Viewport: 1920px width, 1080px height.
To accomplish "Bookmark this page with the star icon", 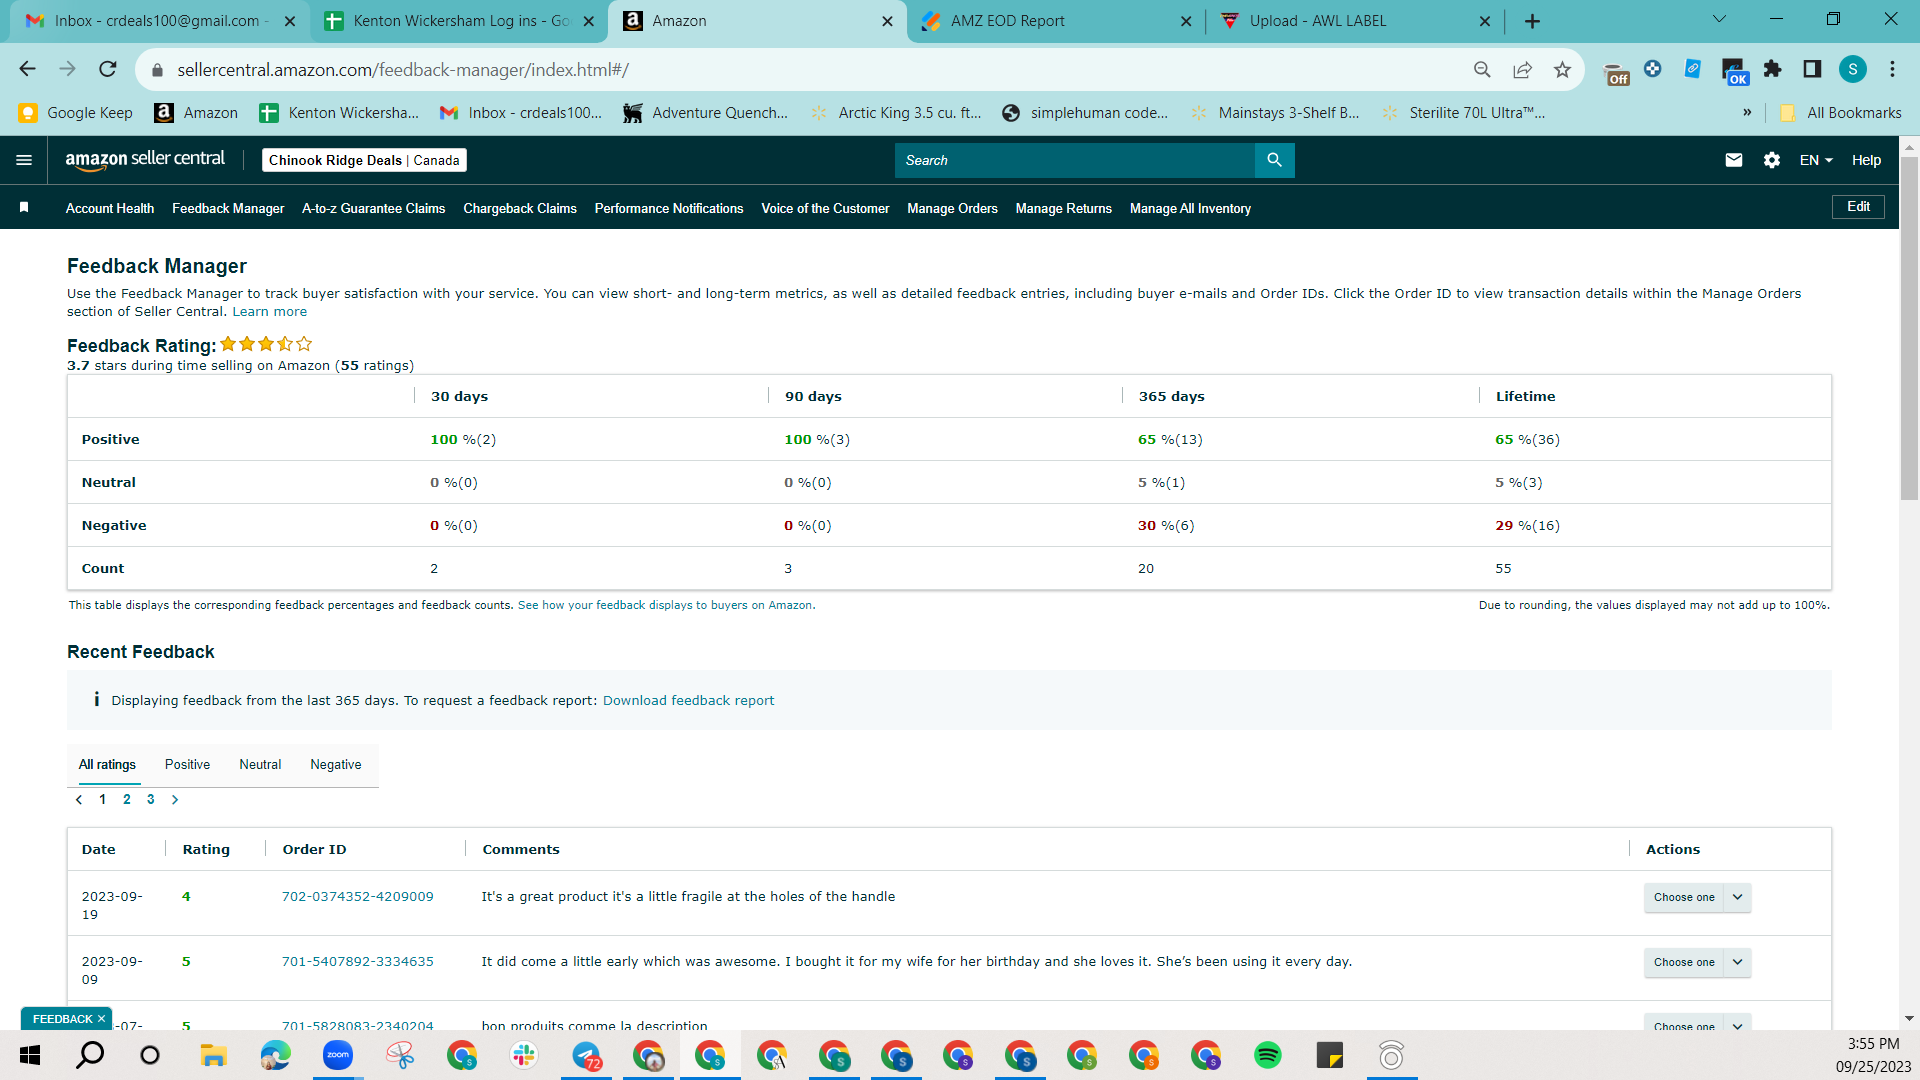I will click(1562, 69).
